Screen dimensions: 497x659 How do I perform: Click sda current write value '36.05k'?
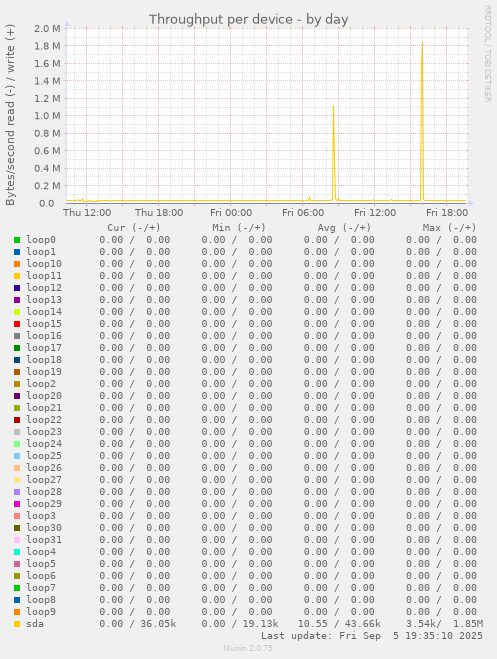tap(158, 624)
